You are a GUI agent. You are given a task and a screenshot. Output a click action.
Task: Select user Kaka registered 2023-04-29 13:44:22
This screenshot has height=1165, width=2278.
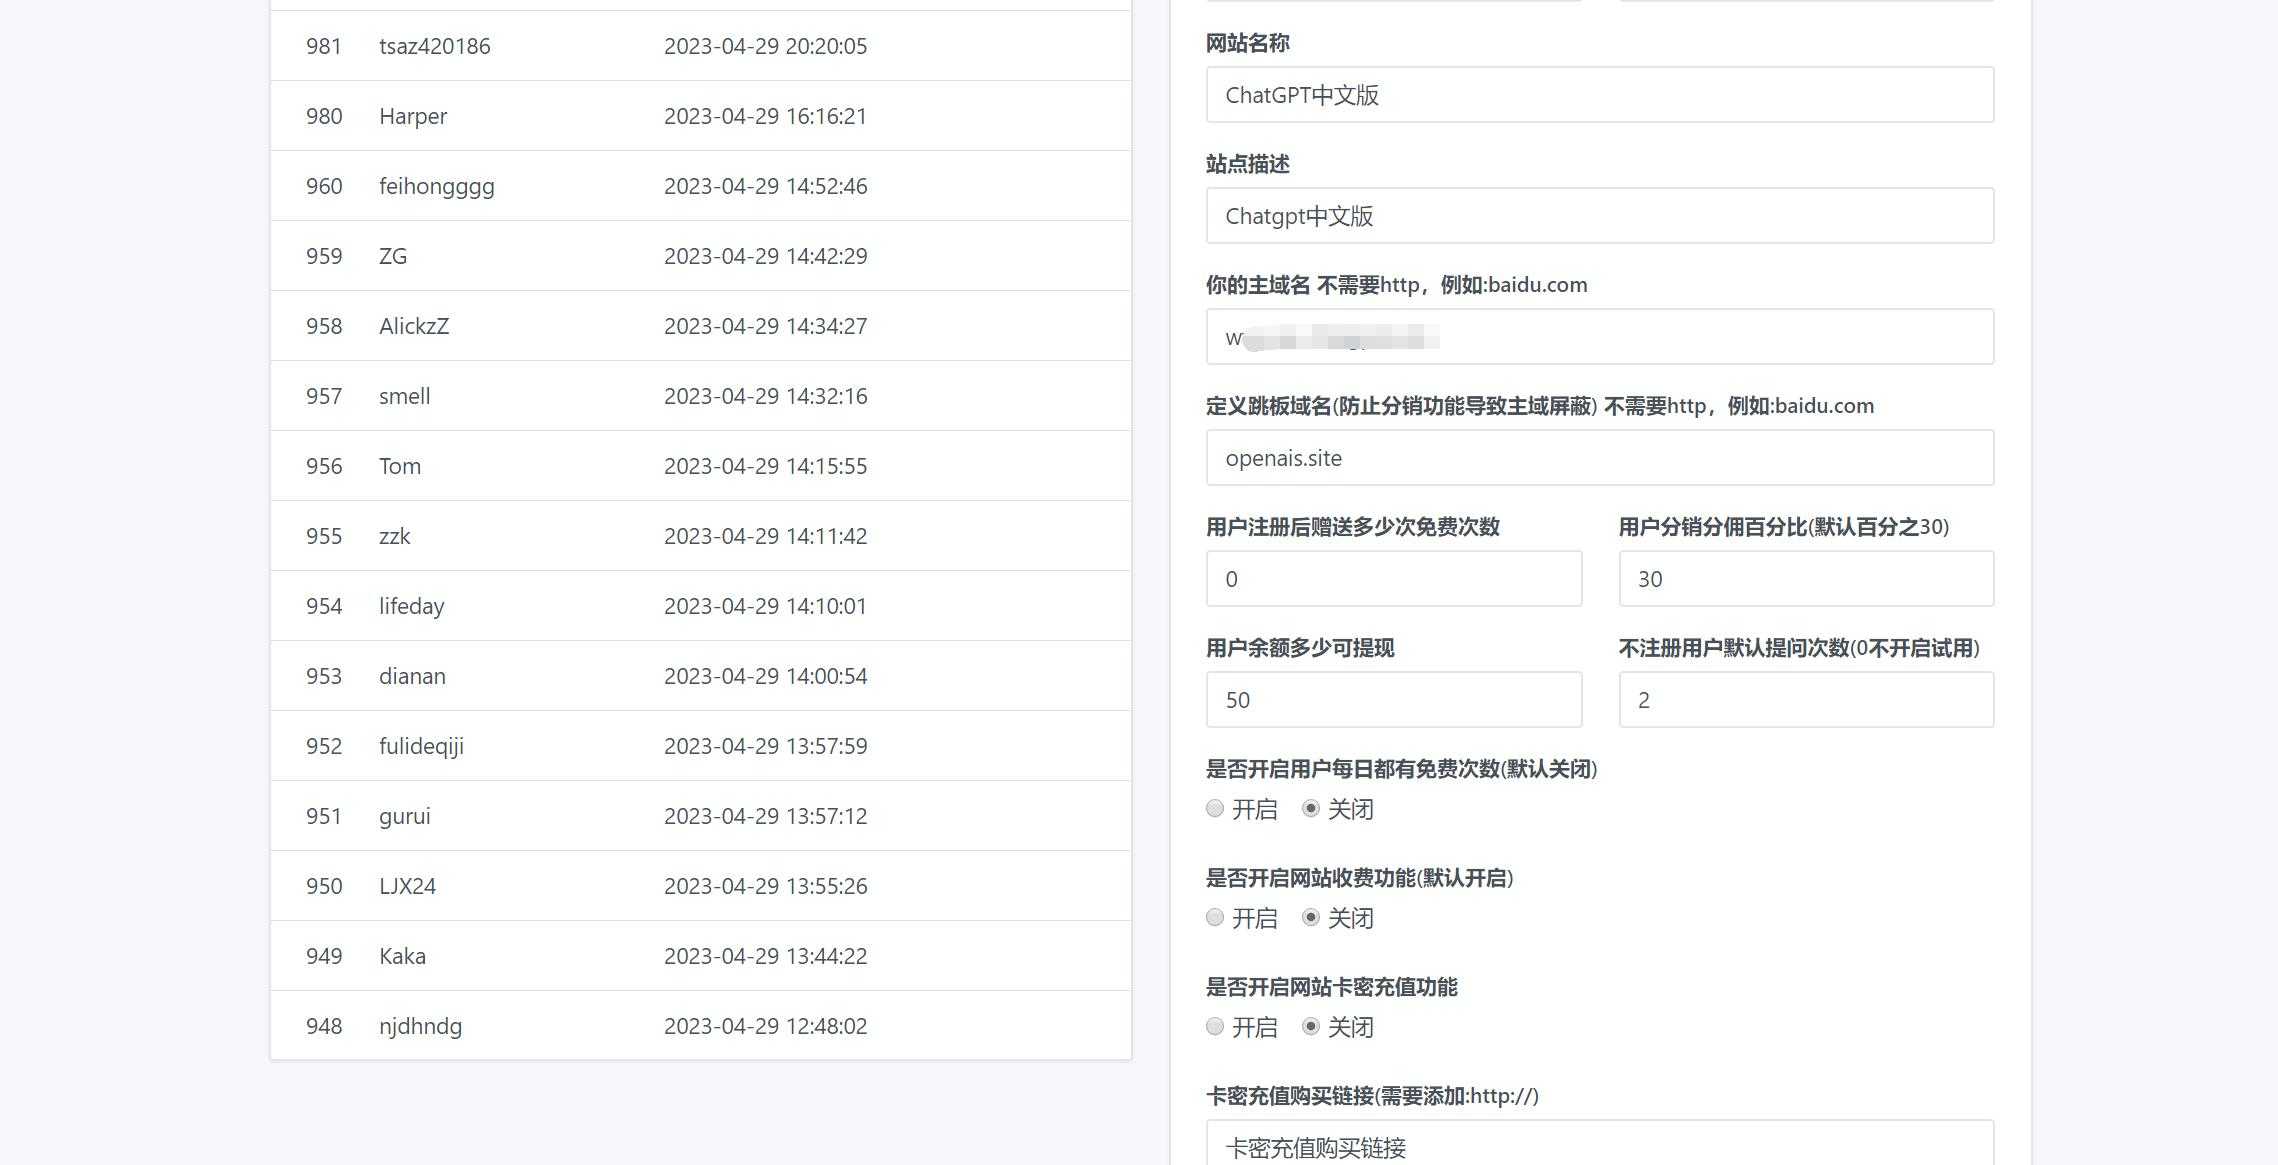coord(700,956)
